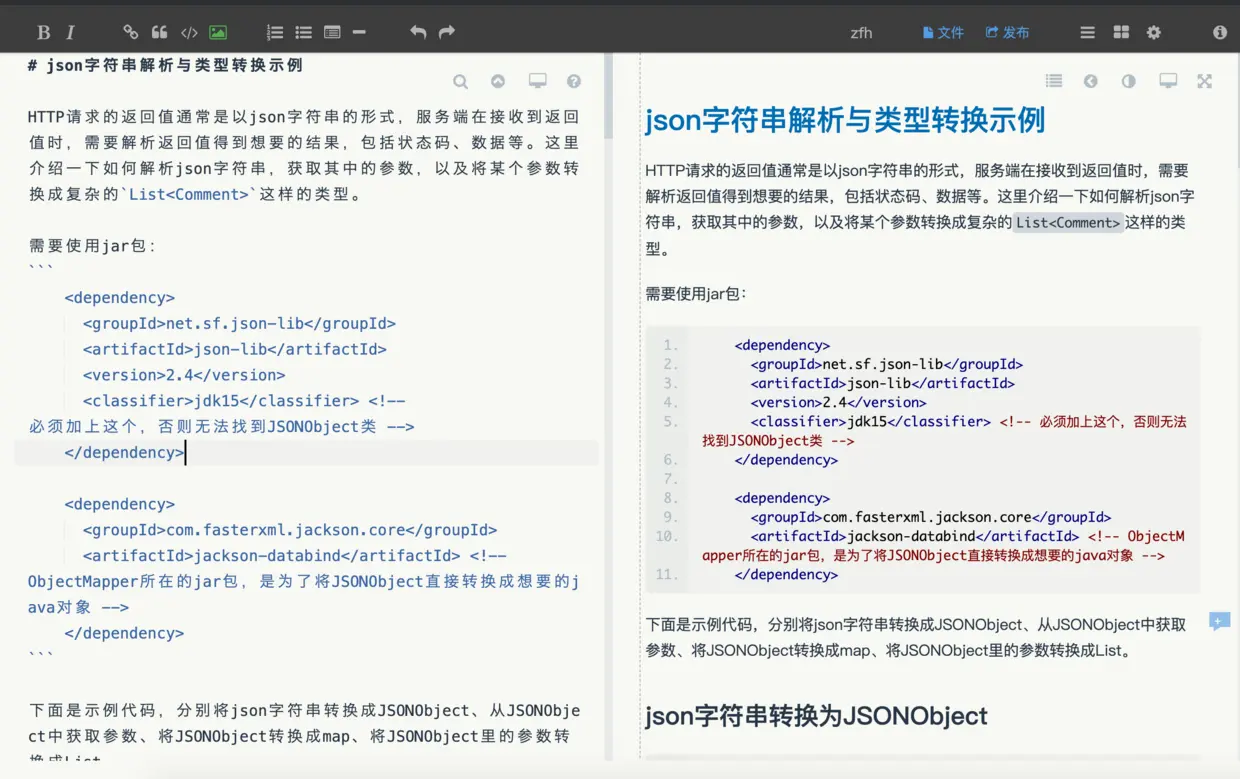The width and height of the screenshot is (1240, 779).
Task: Click the left-arrow circle icon in preview pane
Action: (x=1091, y=81)
